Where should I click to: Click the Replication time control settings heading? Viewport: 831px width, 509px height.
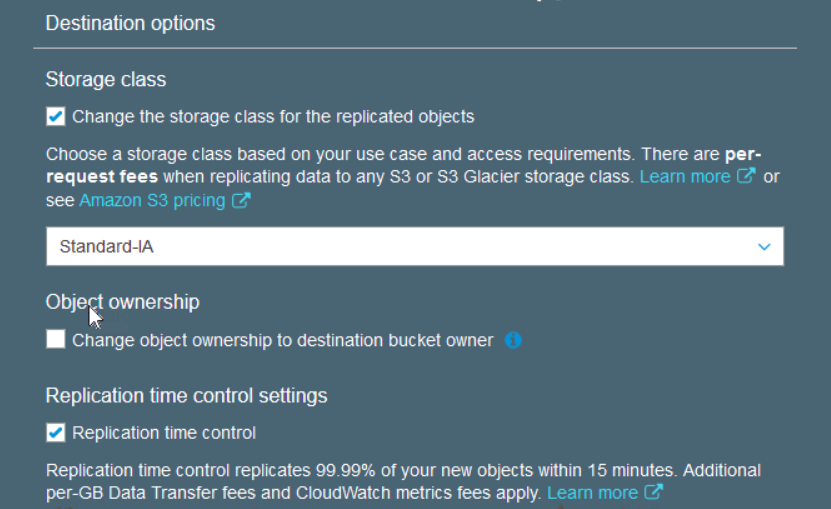pyautogui.click(x=187, y=396)
